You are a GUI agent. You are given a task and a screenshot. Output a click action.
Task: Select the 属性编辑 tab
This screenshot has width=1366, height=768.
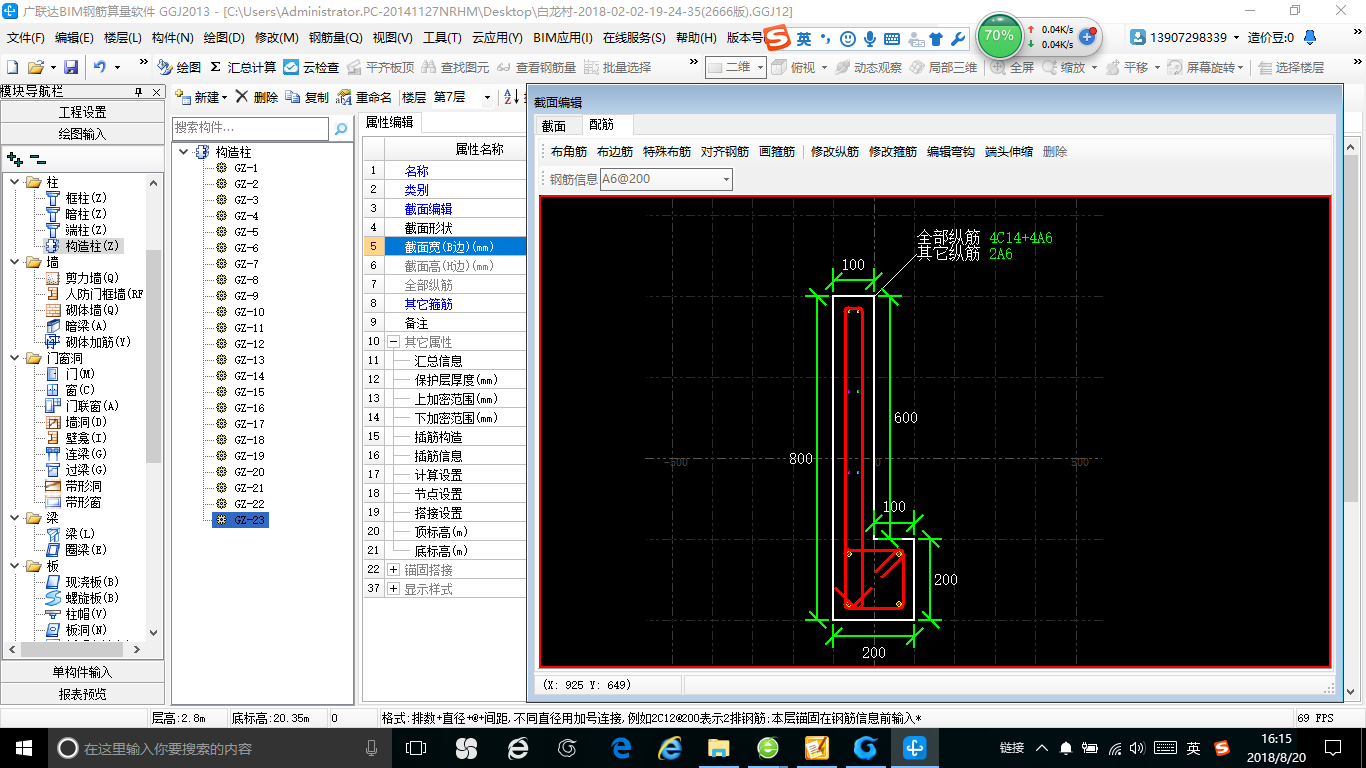(x=389, y=122)
